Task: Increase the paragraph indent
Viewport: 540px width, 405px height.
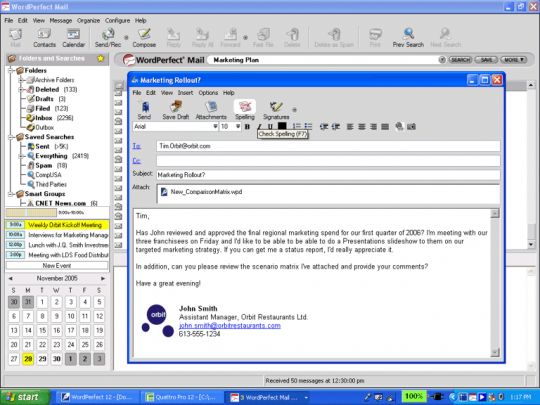Action: (x=336, y=127)
